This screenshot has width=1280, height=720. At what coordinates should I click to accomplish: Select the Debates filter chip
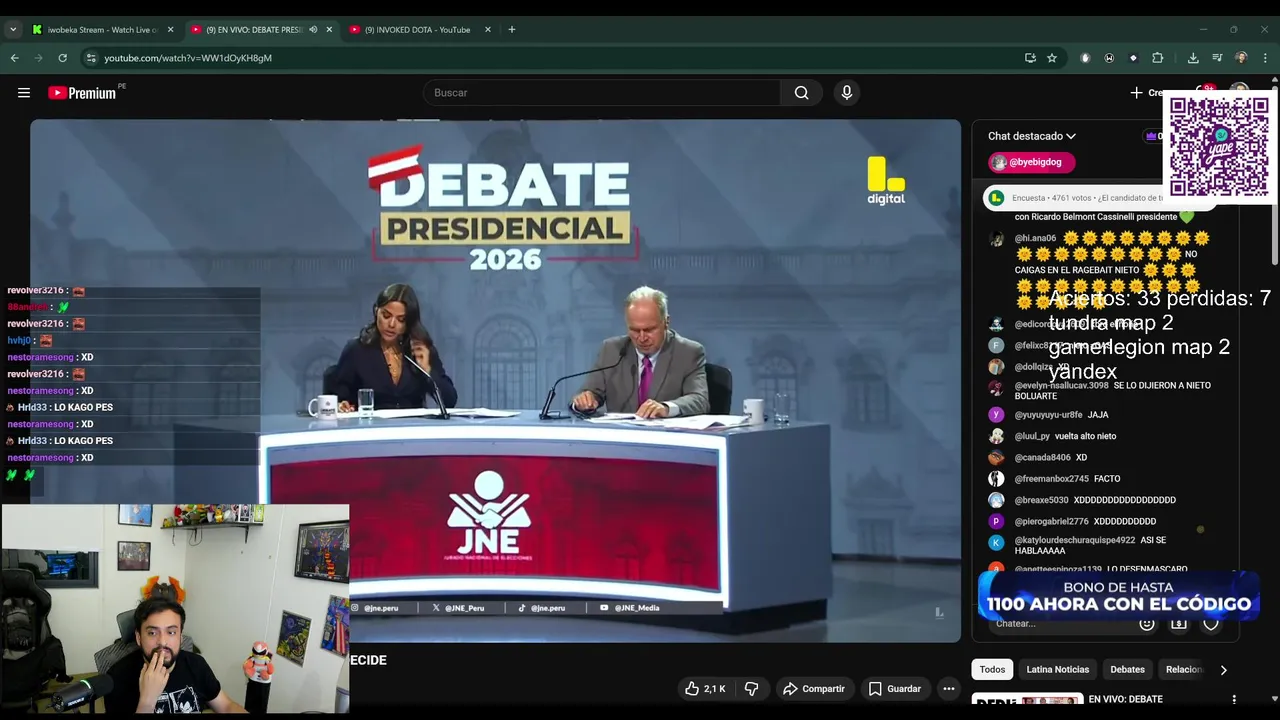(x=1127, y=670)
